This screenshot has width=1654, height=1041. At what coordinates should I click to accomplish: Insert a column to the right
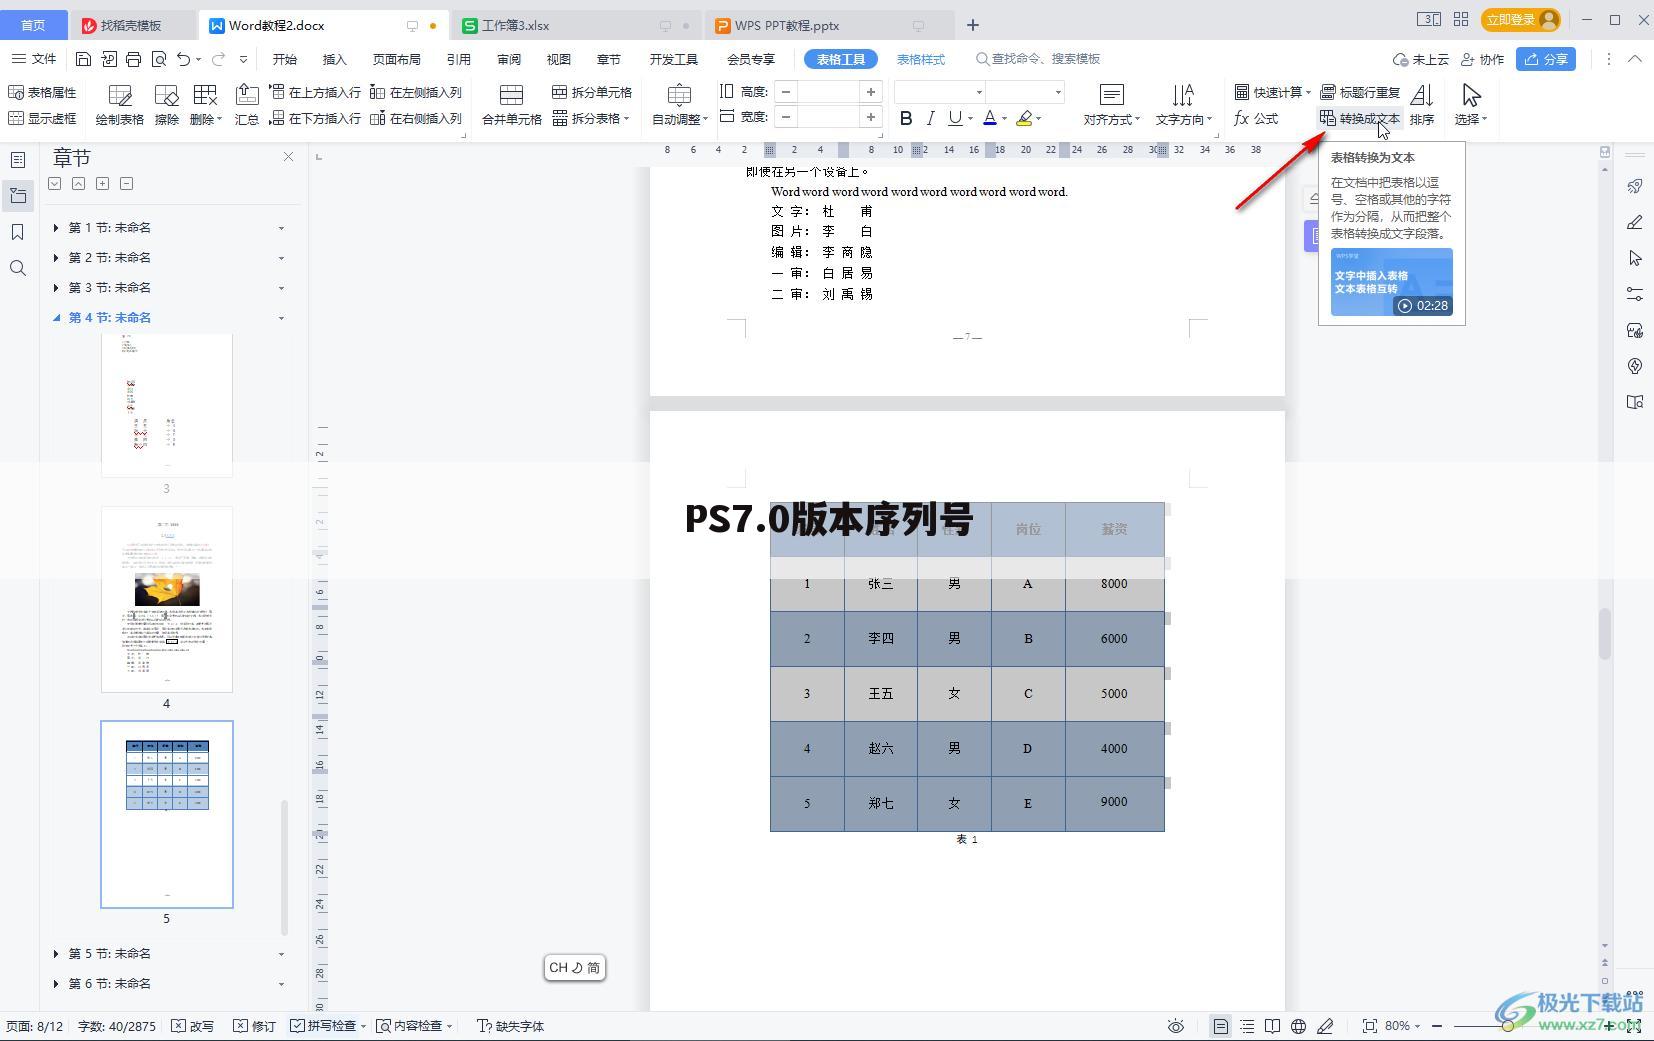click(x=416, y=118)
